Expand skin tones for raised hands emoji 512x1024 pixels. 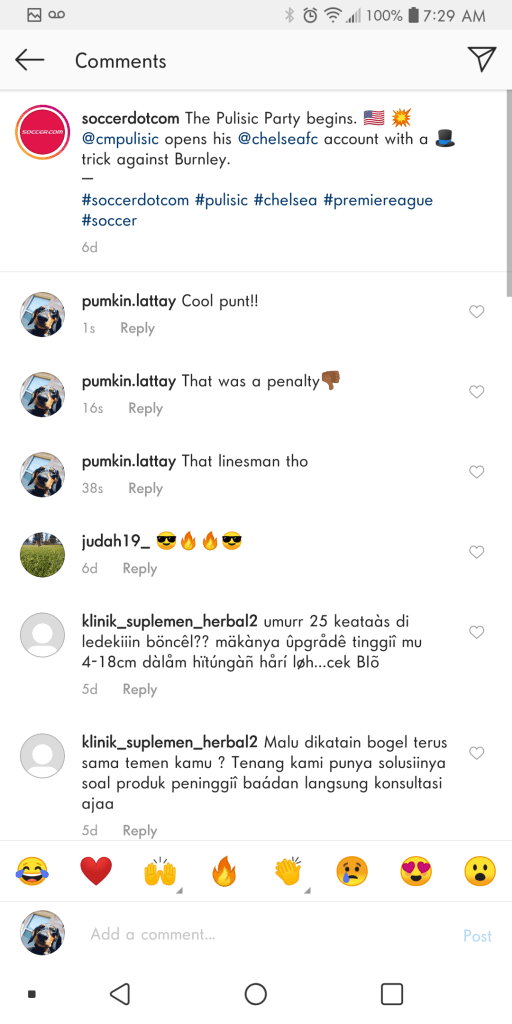(180, 890)
